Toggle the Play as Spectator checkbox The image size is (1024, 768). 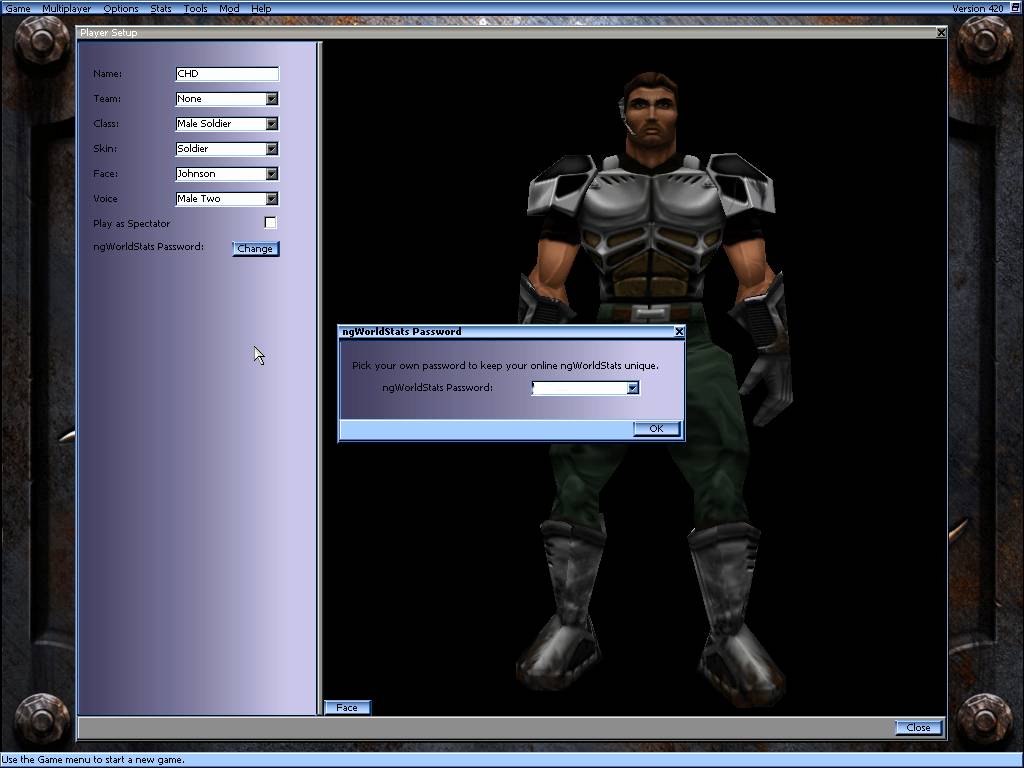point(270,223)
